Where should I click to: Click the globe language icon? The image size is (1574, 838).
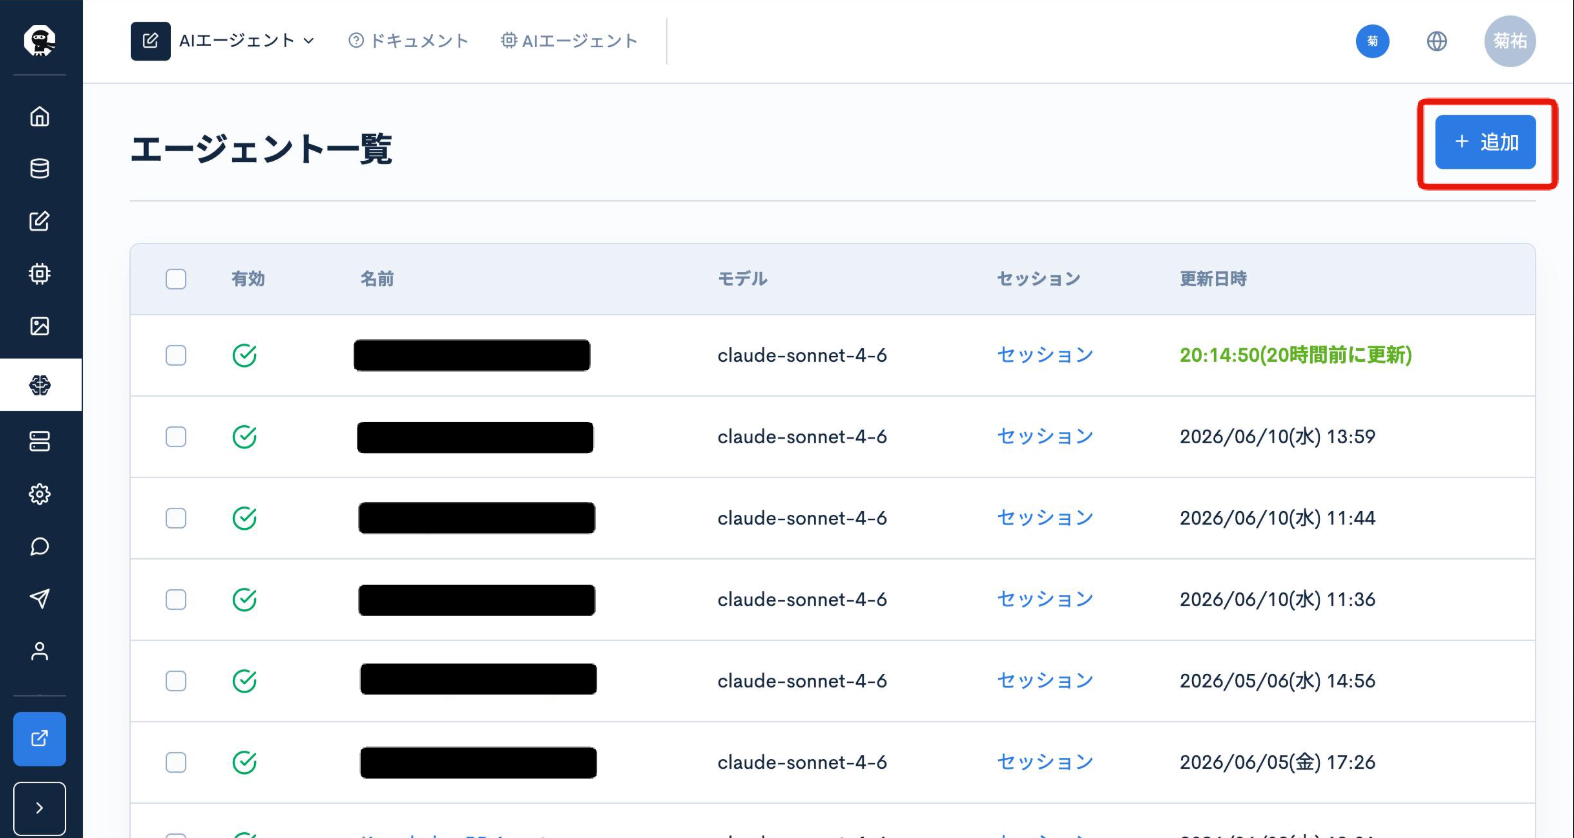pos(1437,41)
